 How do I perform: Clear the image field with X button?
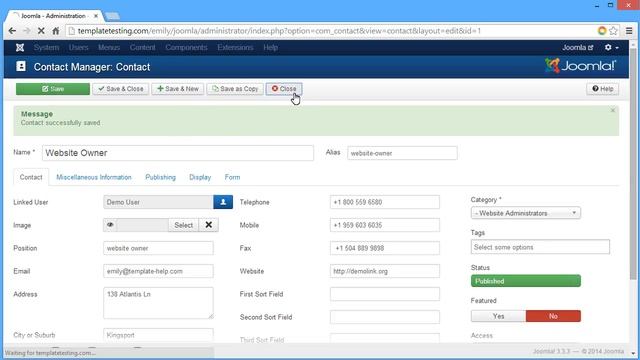click(209, 225)
